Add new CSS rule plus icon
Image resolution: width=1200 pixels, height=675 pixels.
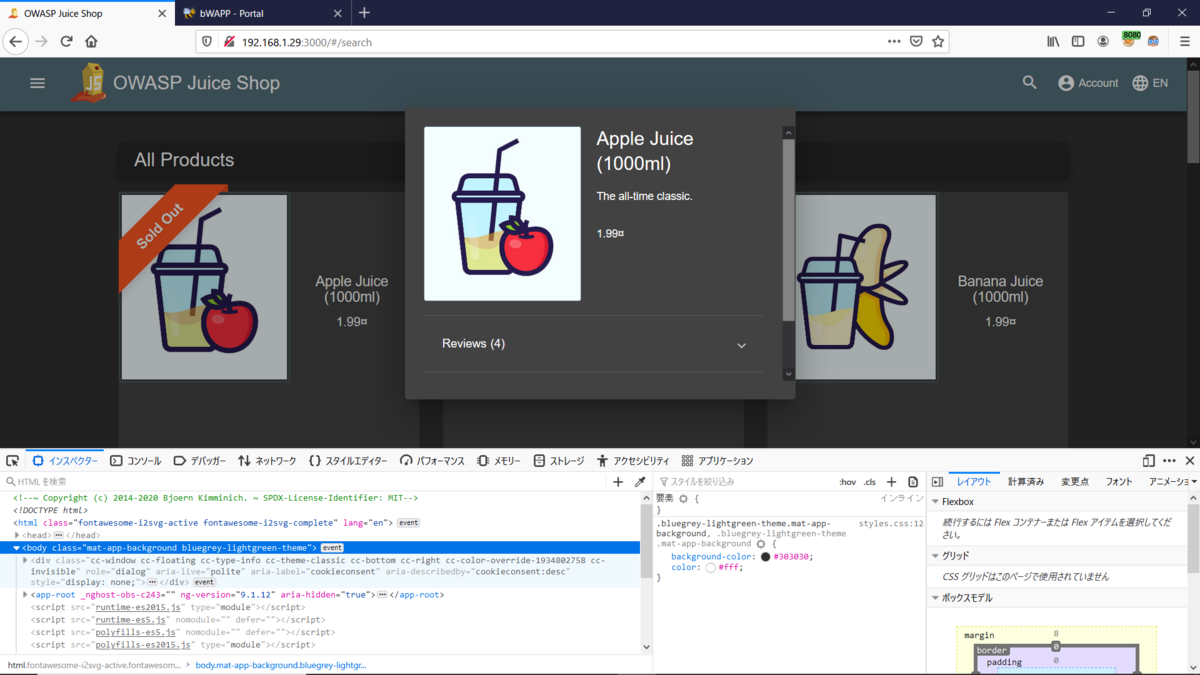[892, 482]
